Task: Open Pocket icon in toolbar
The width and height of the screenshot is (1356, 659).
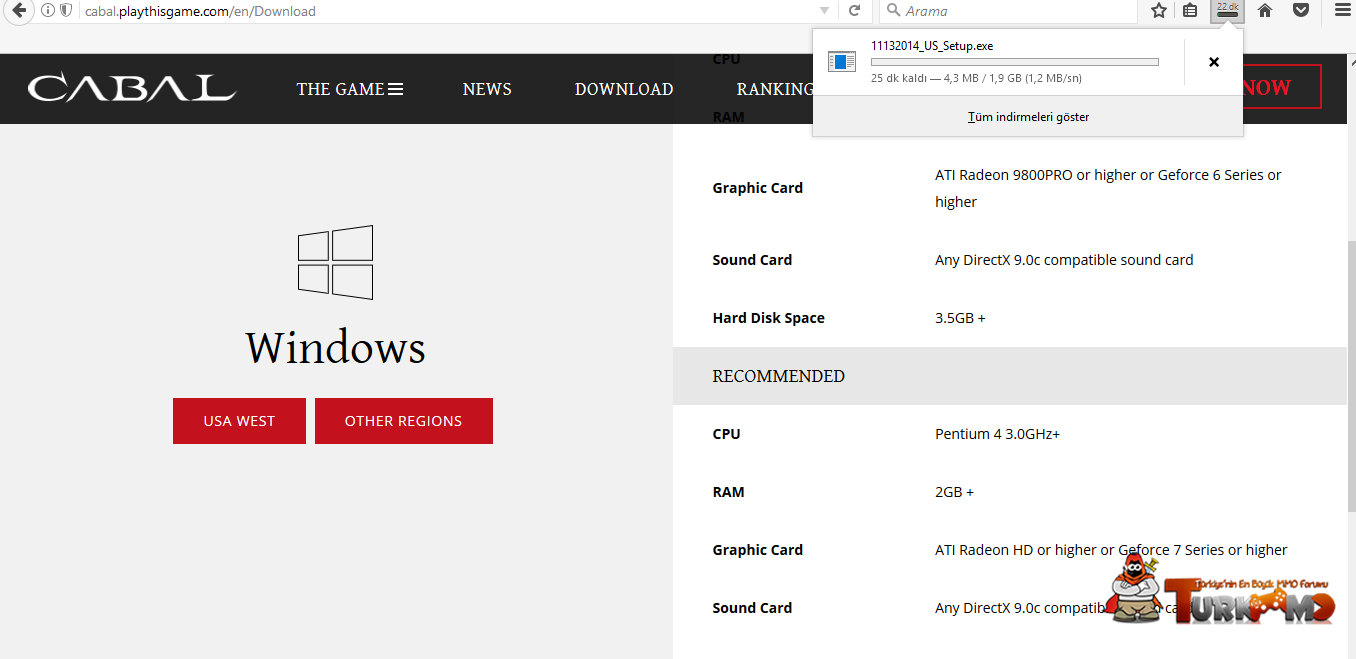Action: (x=1301, y=11)
